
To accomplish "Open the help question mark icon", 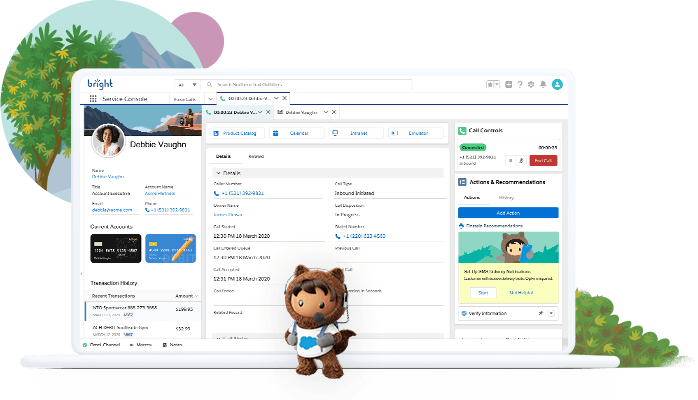I will pos(520,84).
